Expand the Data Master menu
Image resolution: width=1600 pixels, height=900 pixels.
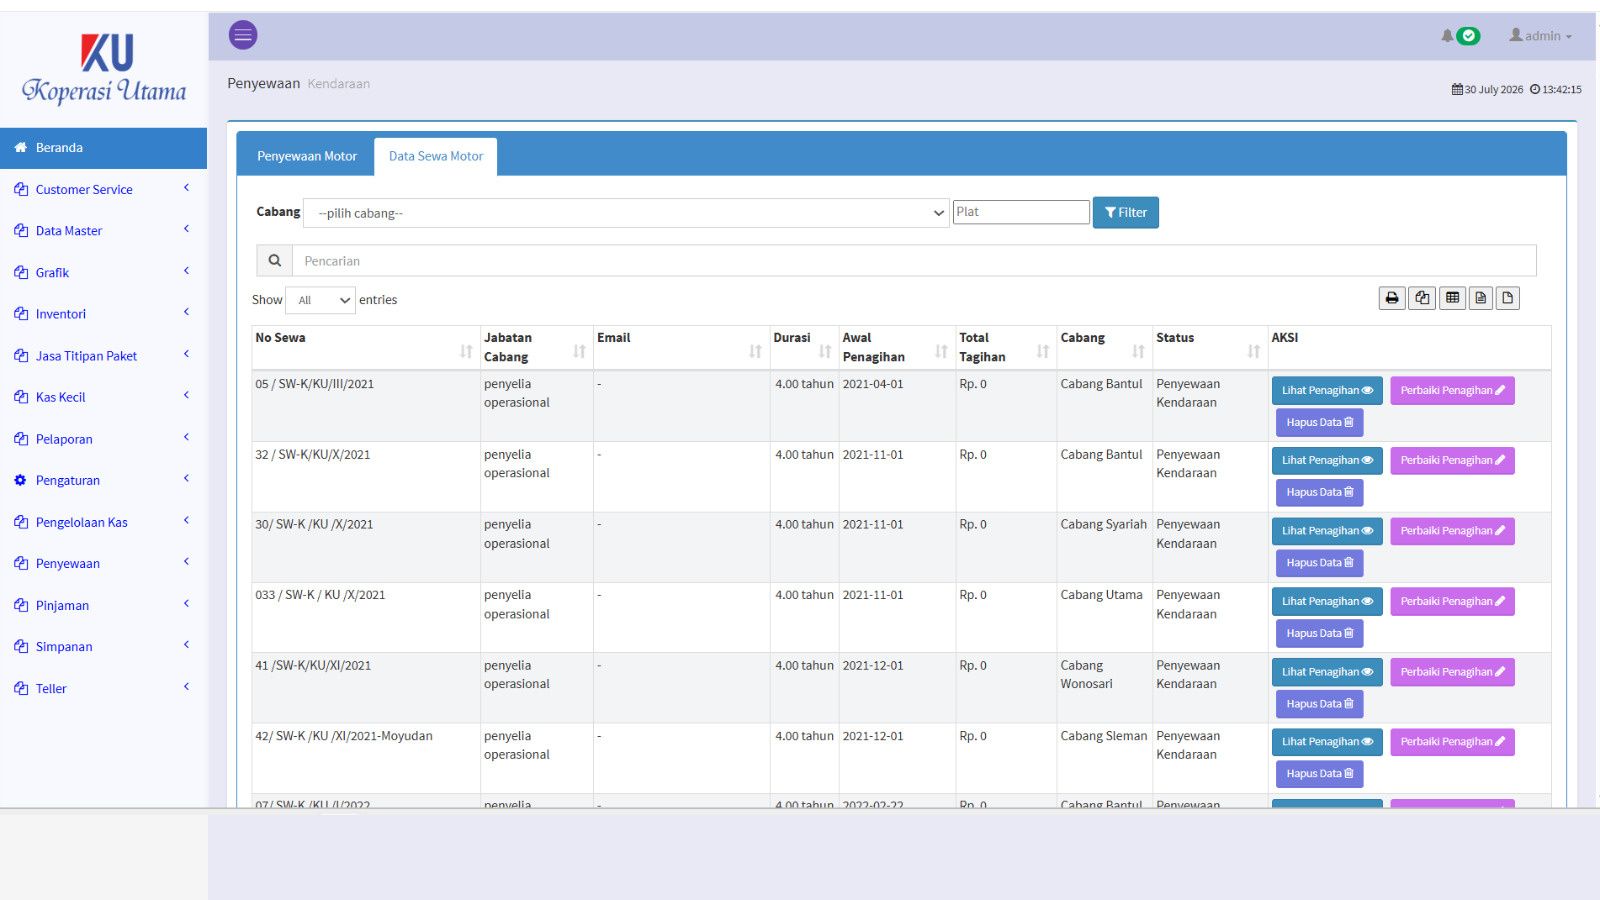(x=103, y=231)
